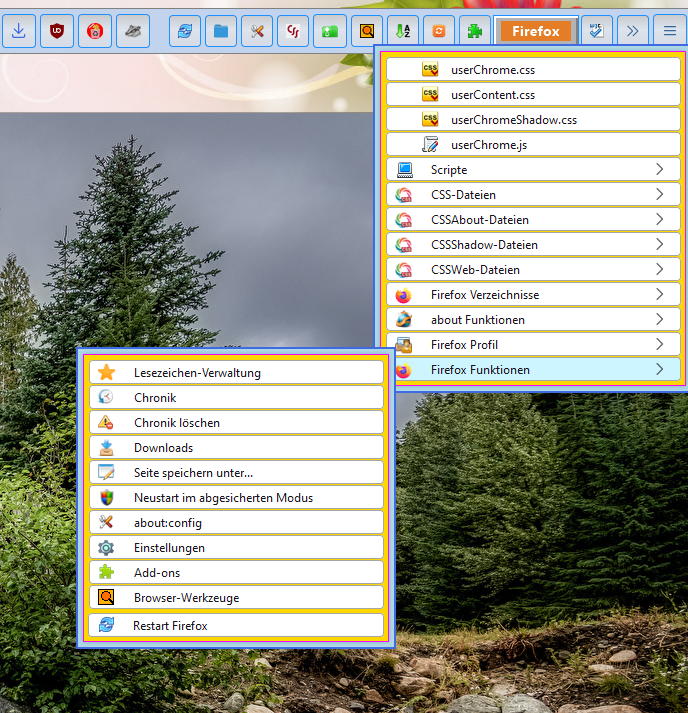Open userChromeShadow.css from the menu
Screen dimensions: 688x713
(x=533, y=120)
